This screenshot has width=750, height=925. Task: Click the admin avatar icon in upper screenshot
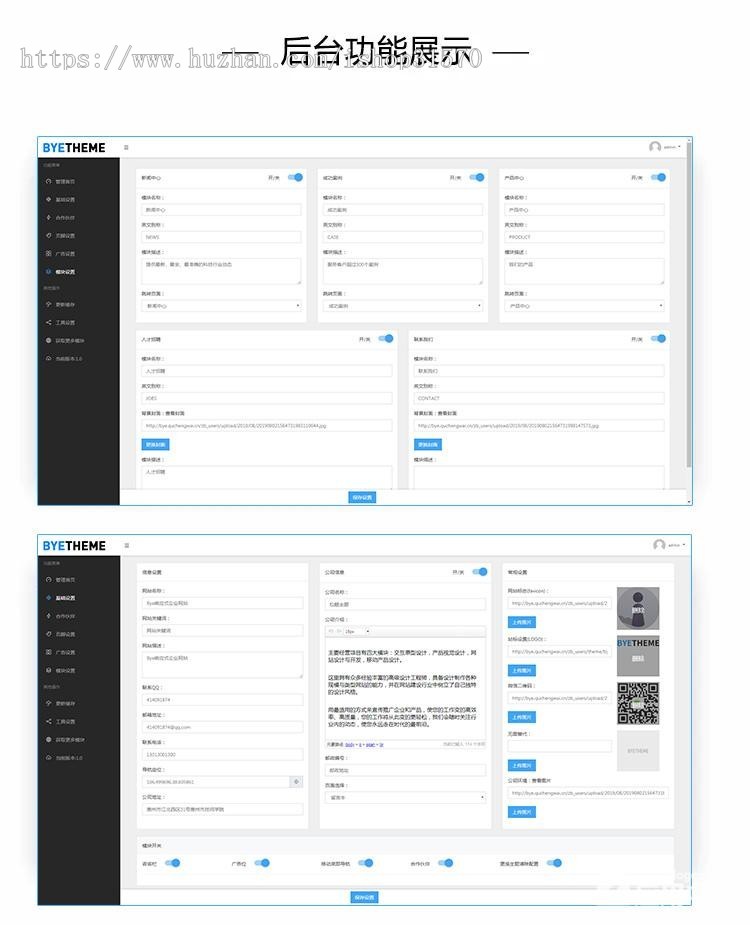click(654, 147)
